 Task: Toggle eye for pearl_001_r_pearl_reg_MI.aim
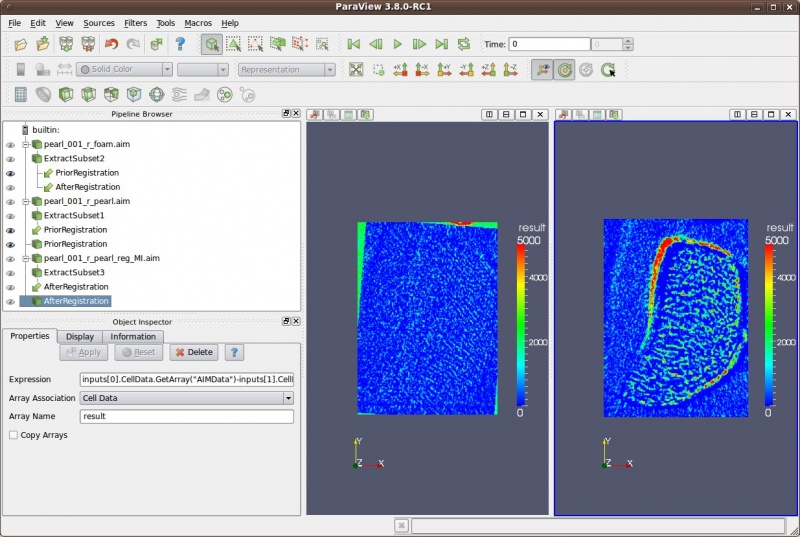click(10, 259)
